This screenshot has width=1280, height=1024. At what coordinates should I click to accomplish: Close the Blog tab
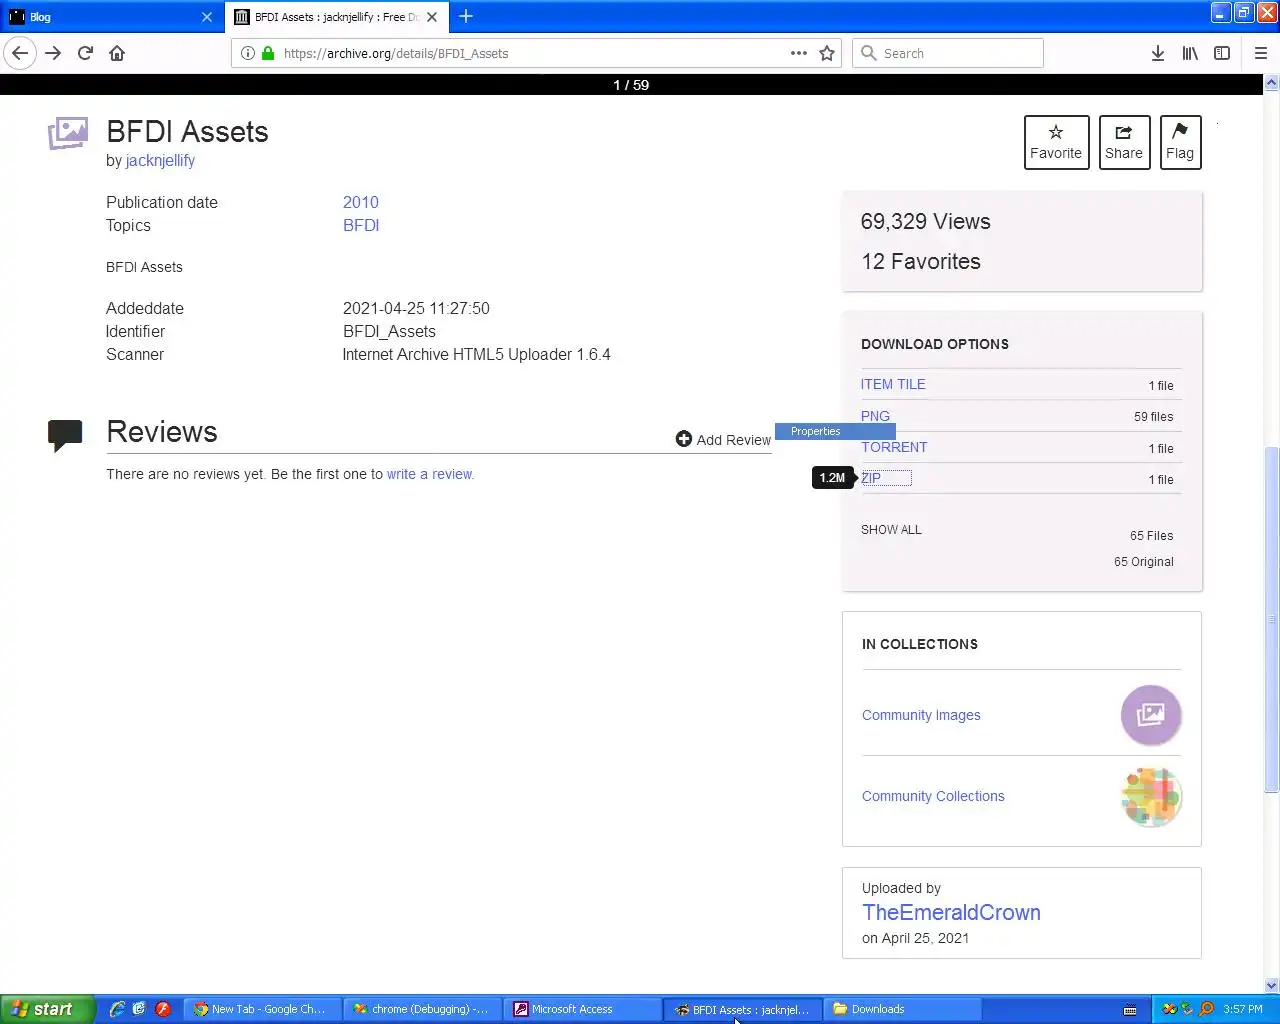[207, 16]
